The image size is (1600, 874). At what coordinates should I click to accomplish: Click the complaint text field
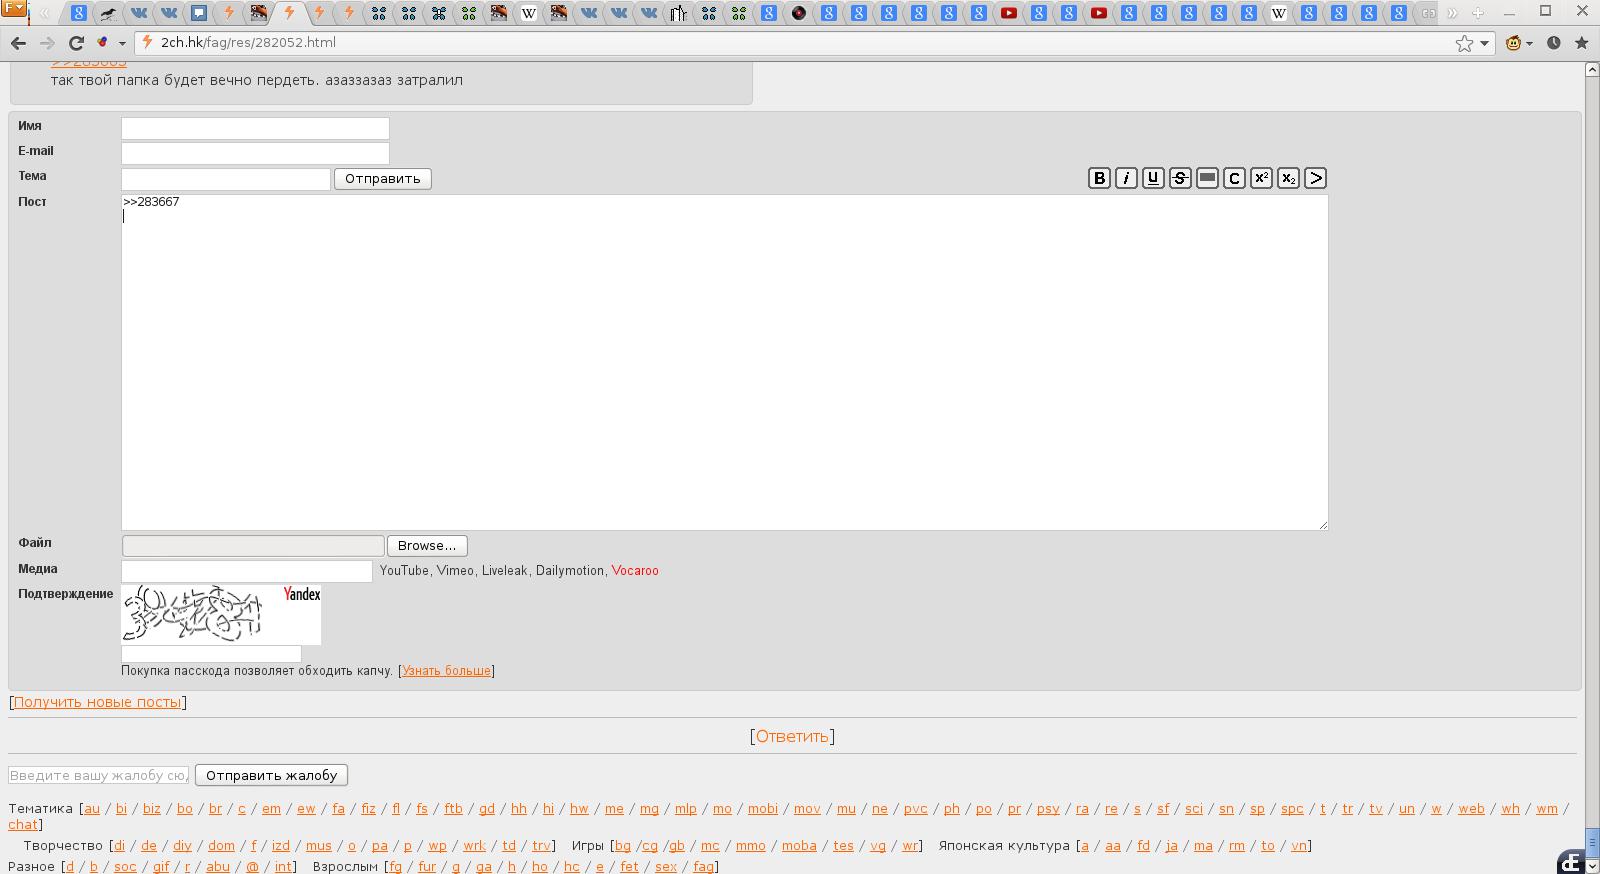(99, 775)
